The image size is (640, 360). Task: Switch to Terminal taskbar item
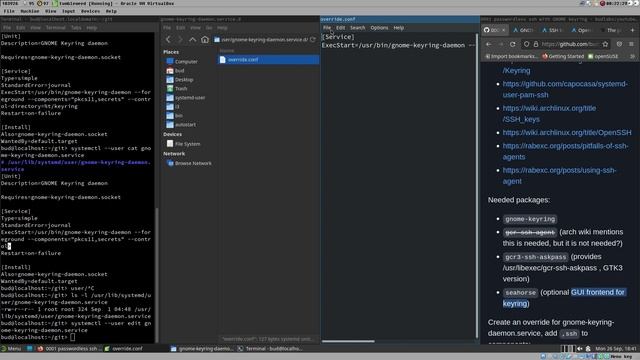point(270,349)
